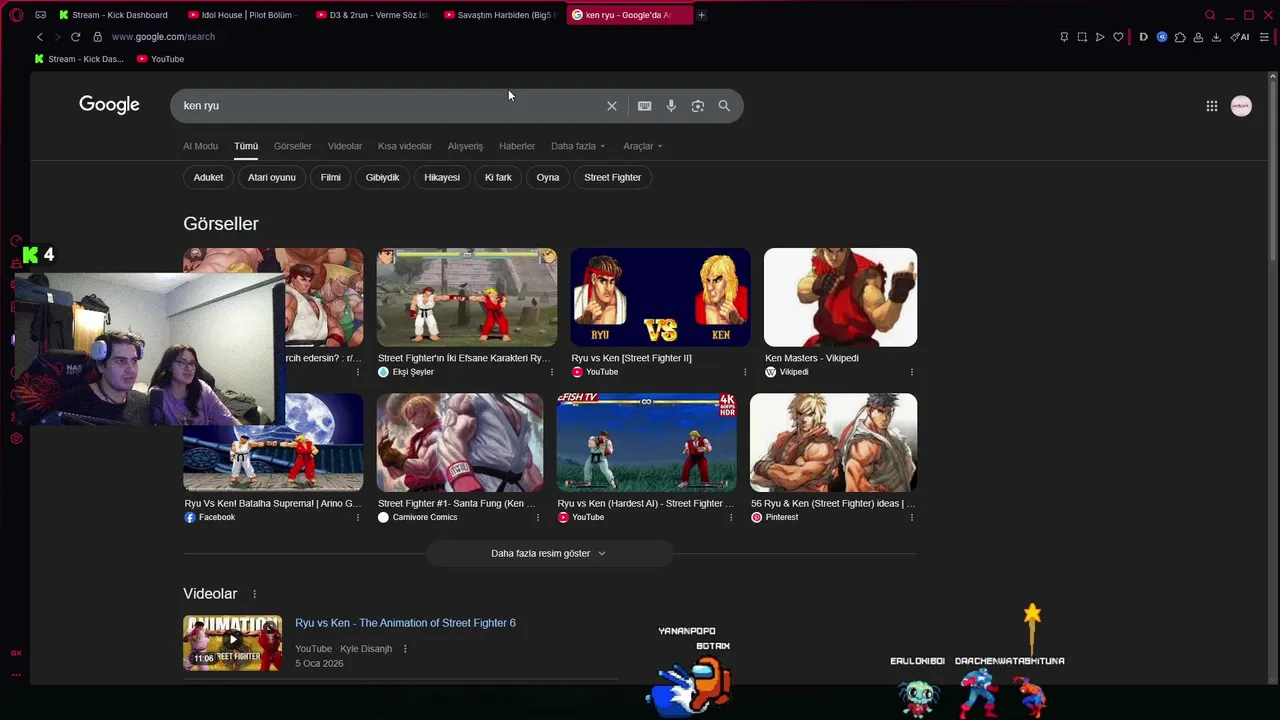Reload the page with the refresh icon

coord(75,37)
